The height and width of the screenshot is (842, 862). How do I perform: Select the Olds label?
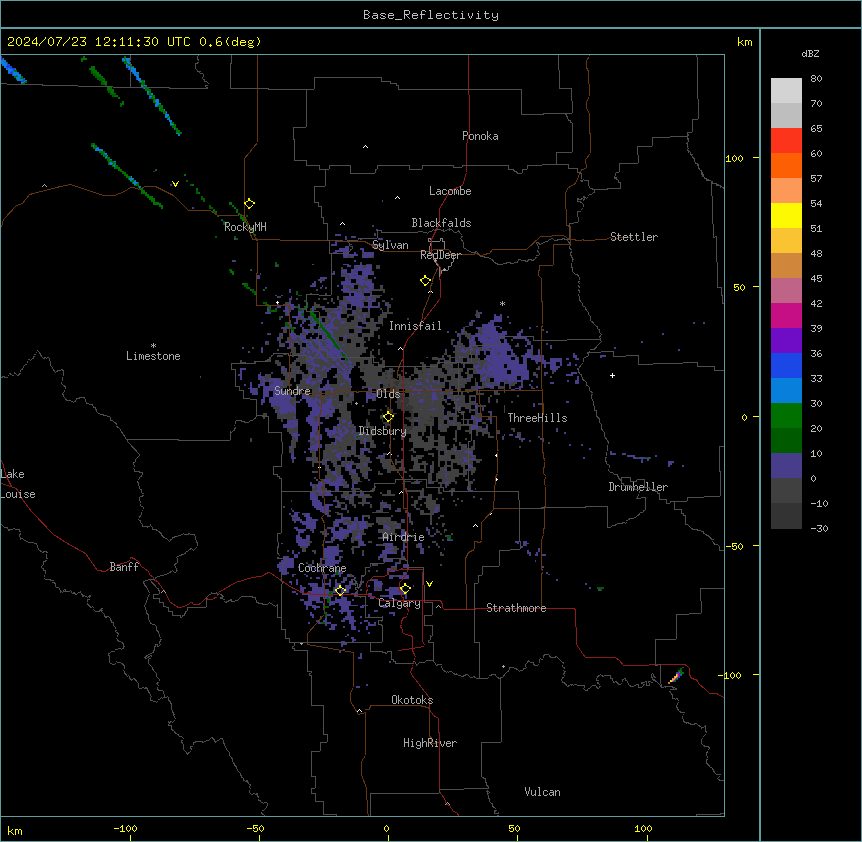pyautogui.click(x=388, y=394)
